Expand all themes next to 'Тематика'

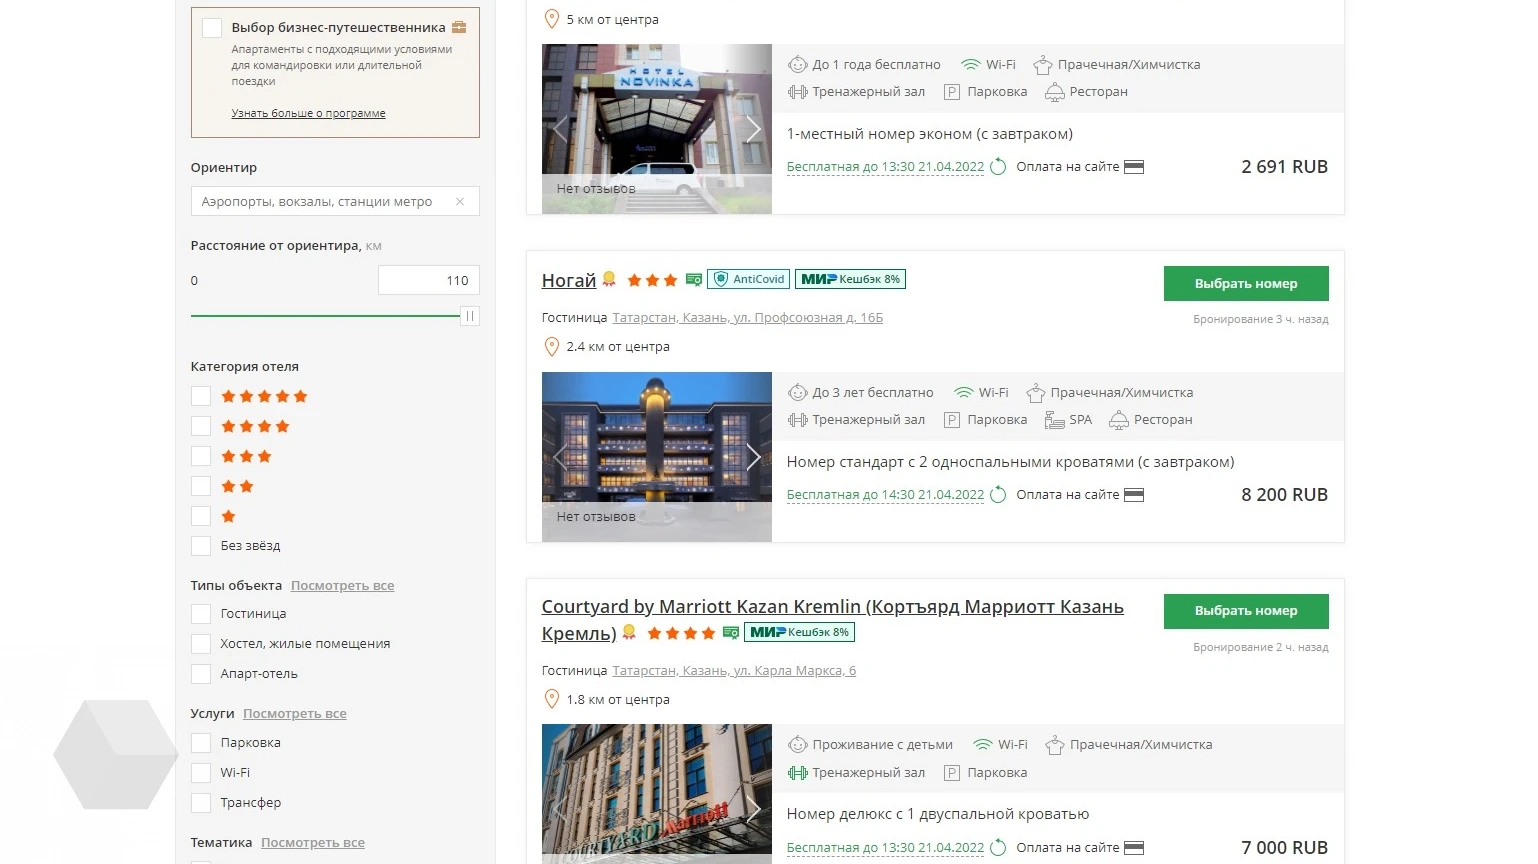312,842
